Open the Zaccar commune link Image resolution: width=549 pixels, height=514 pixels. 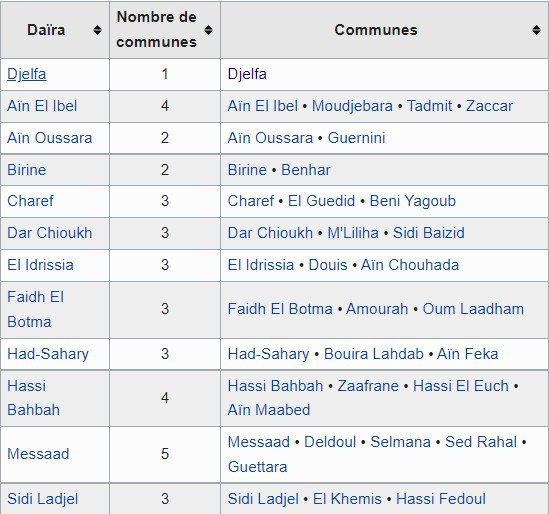(x=489, y=106)
